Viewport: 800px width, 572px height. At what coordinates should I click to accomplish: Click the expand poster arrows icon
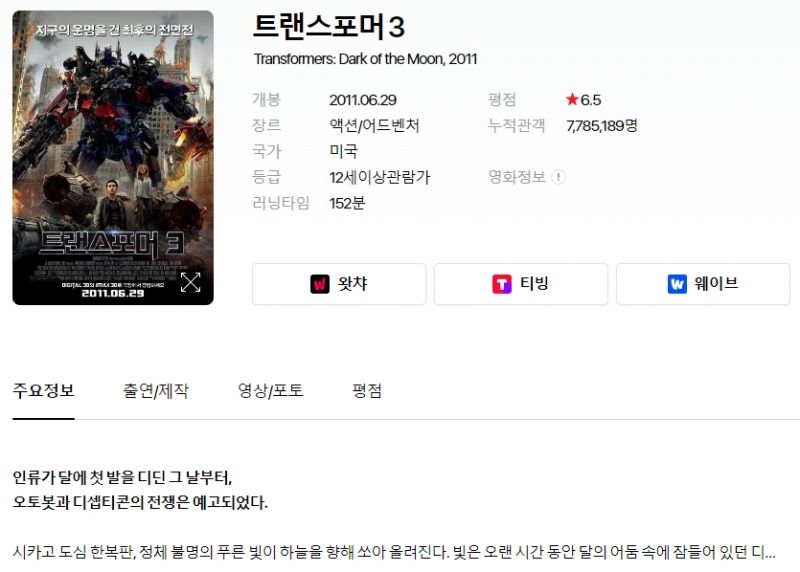point(190,282)
